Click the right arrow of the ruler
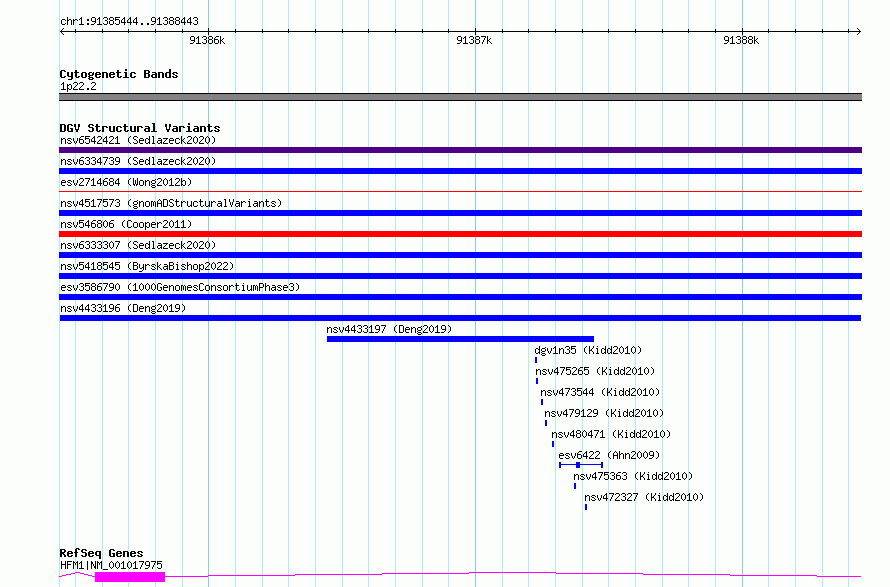The height and width of the screenshot is (587, 890). (x=859, y=31)
